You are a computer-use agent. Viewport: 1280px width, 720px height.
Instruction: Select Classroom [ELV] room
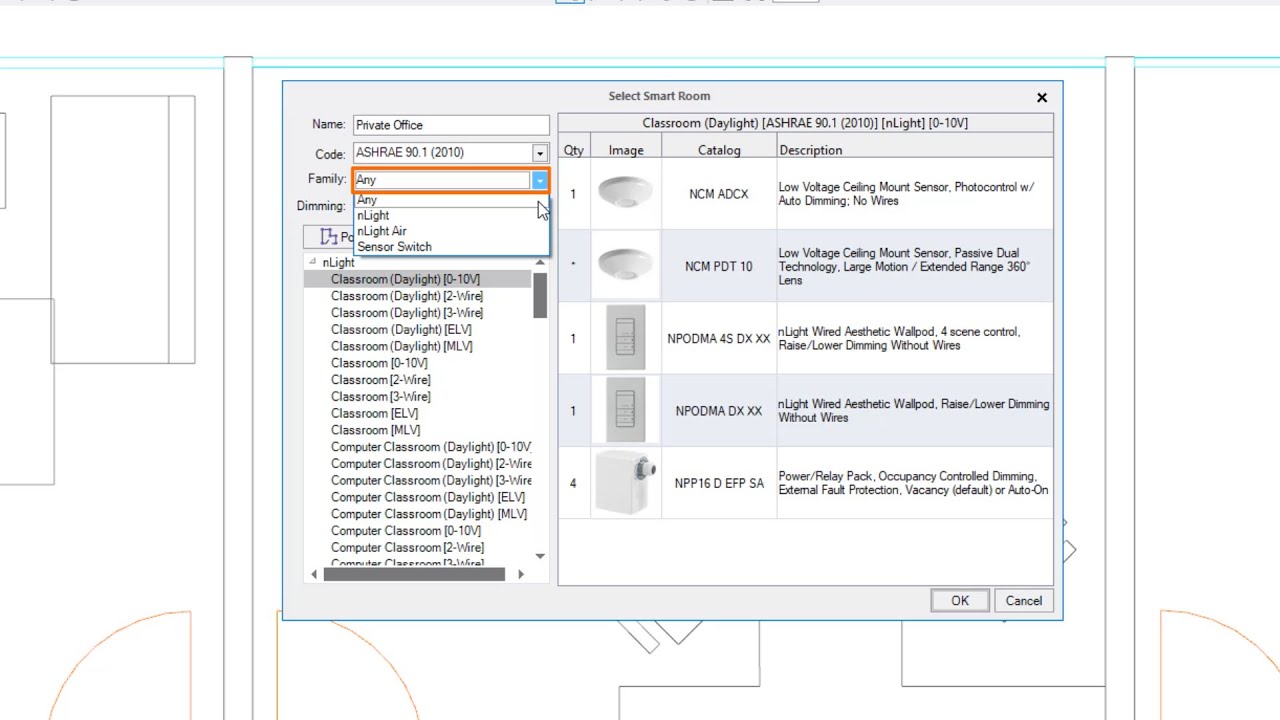pos(375,413)
